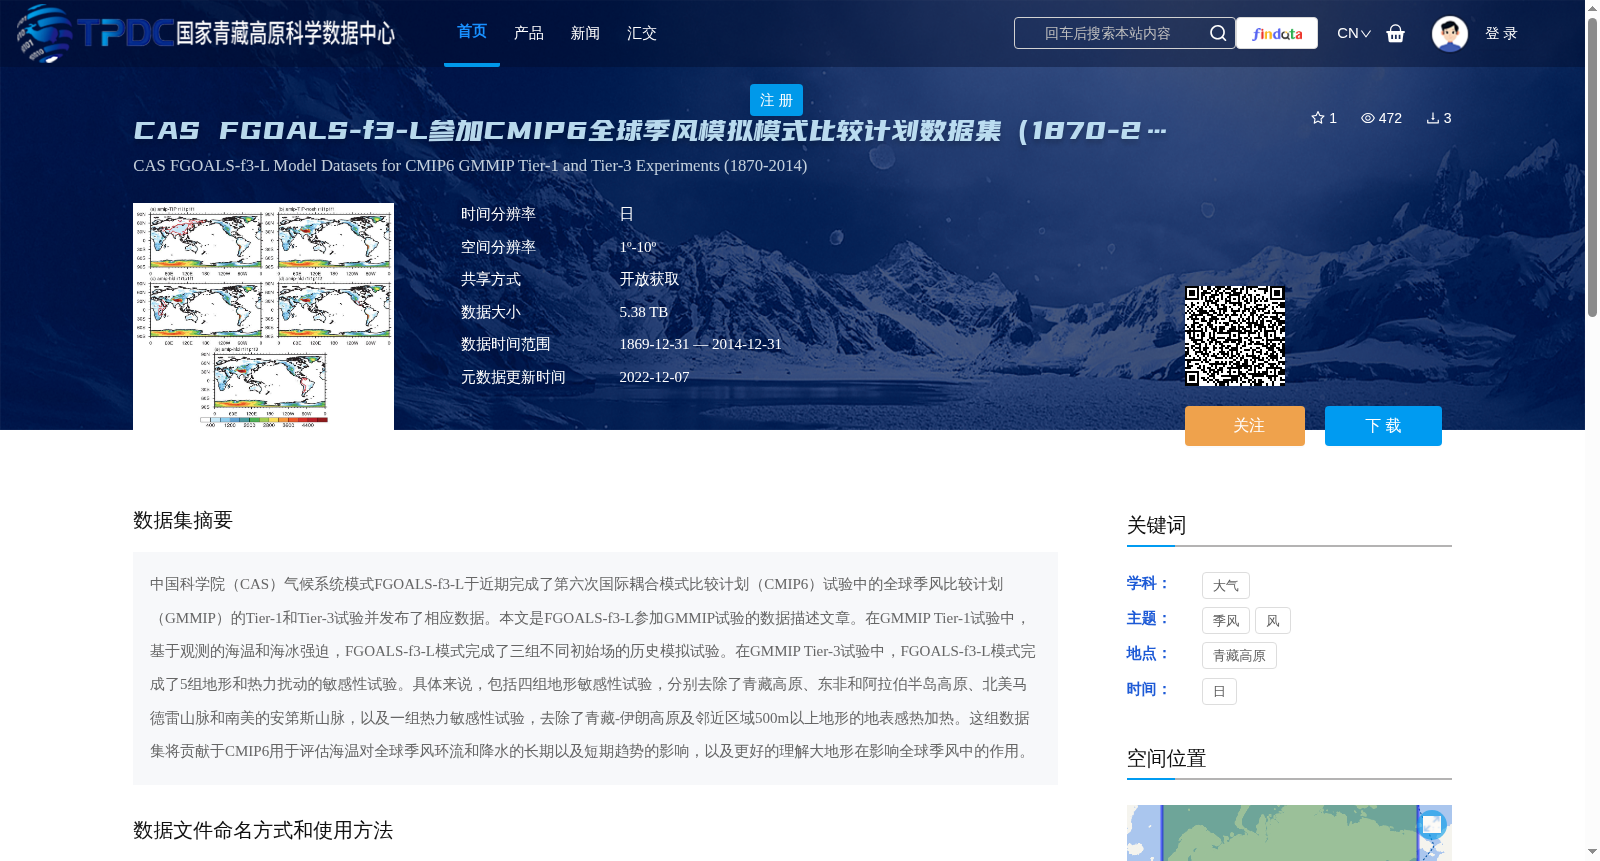
Task: Click the 风 theme tag
Action: point(1273,621)
